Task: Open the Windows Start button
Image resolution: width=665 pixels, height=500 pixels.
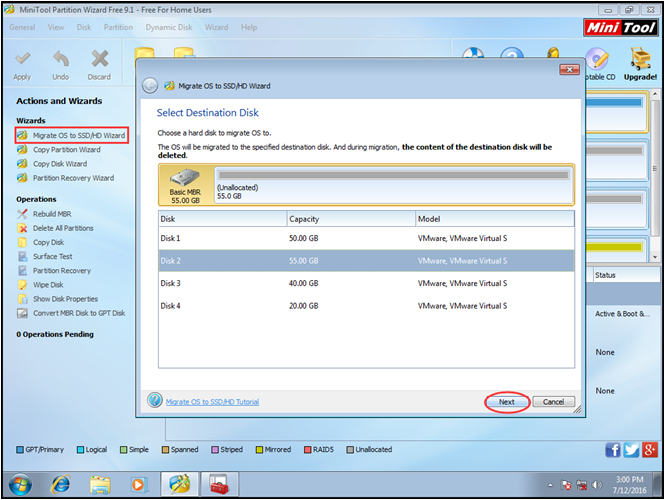Action: pyautogui.click(x=20, y=484)
